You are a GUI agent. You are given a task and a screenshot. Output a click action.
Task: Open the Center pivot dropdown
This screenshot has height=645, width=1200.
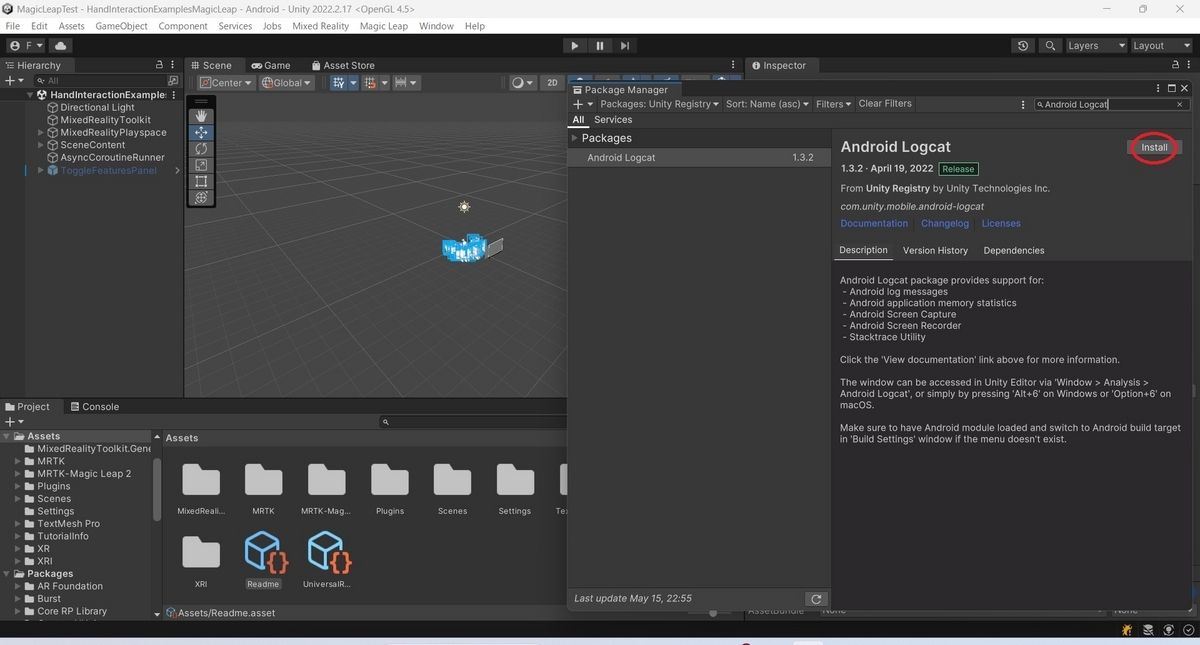click(227, 83)
